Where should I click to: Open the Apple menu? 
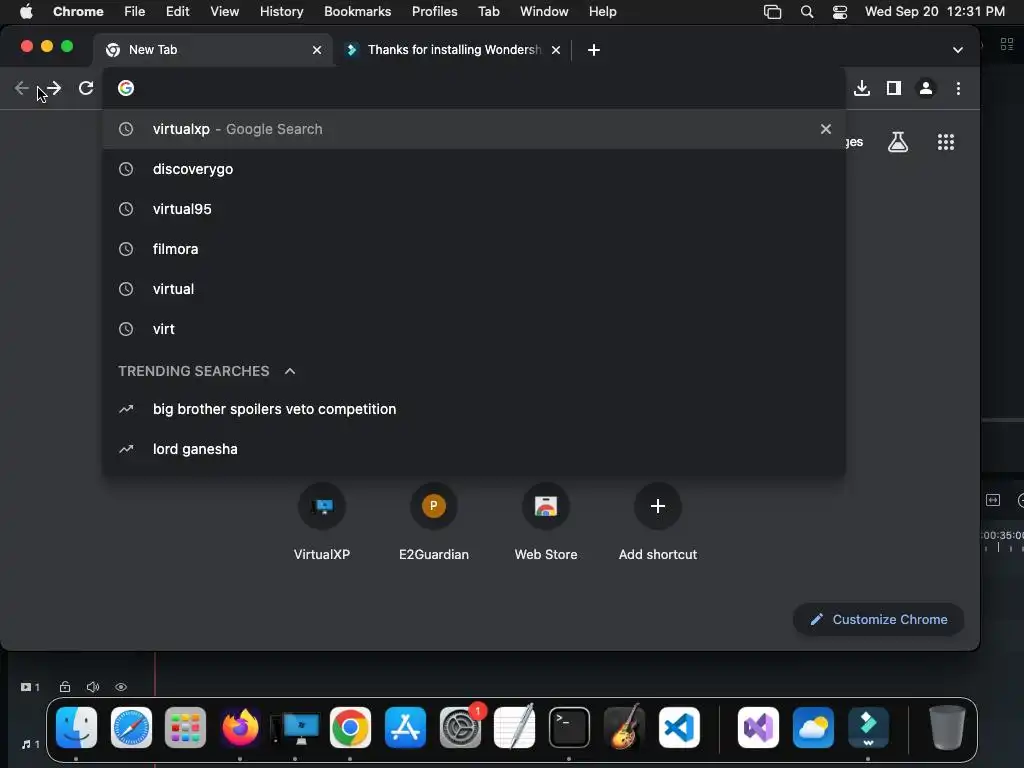pos(26,12)
